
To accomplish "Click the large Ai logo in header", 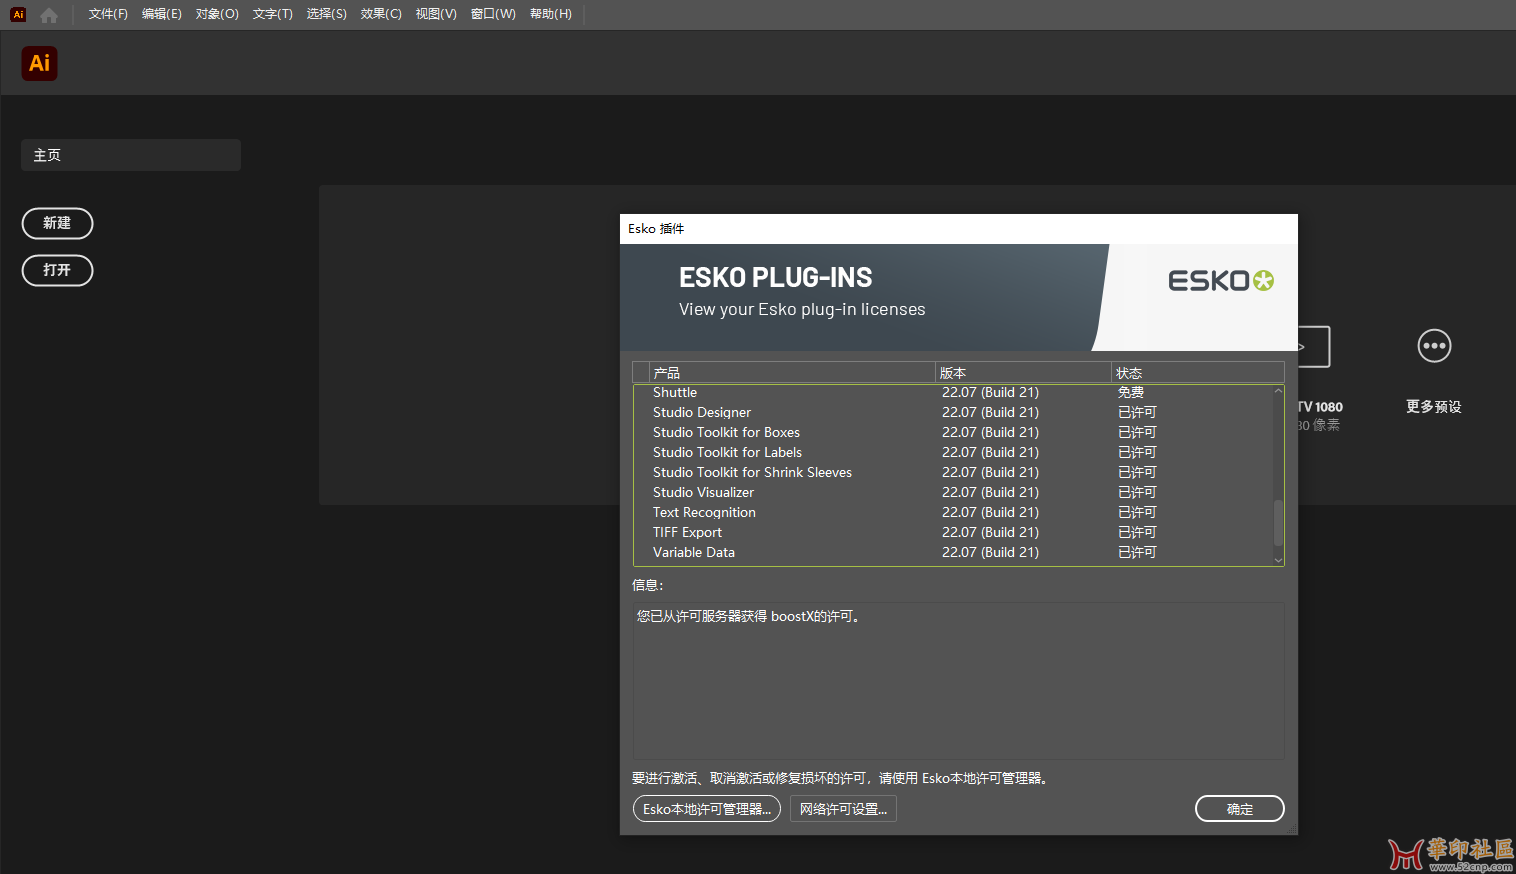I will click(x=39, y=63).
